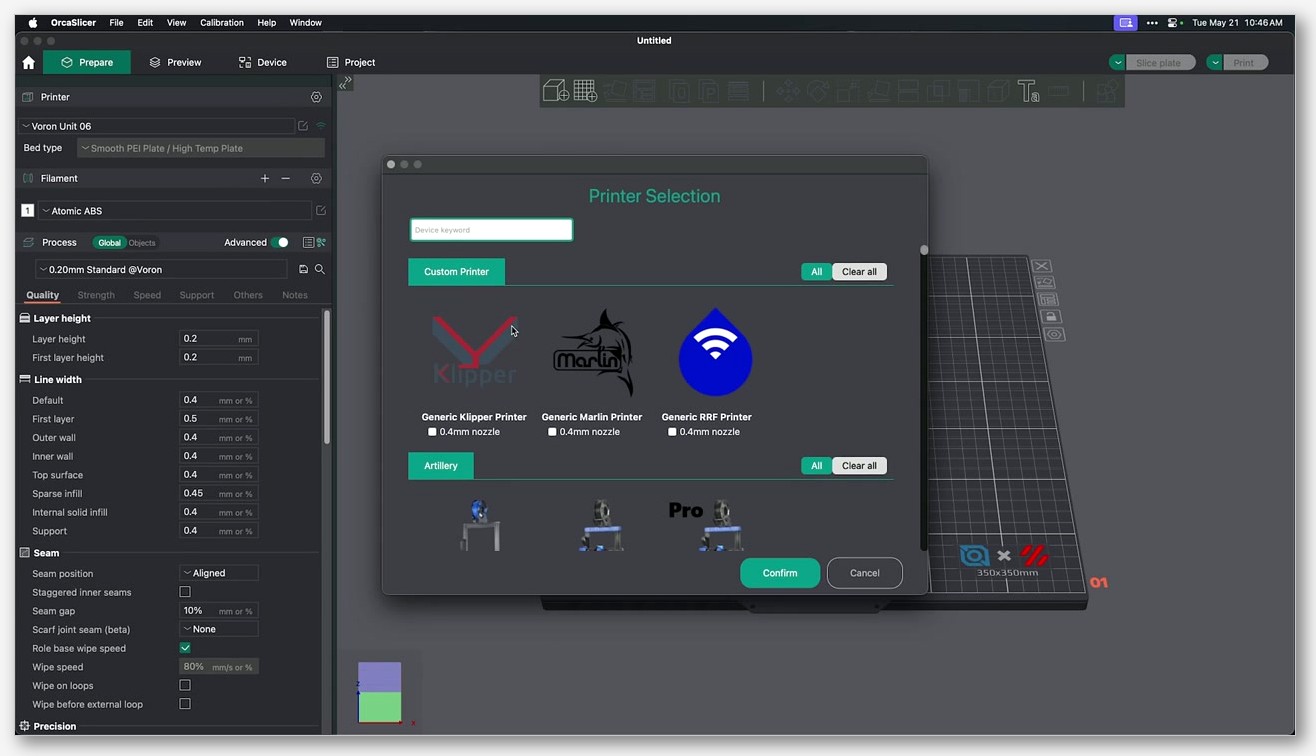
Task: Switch process scope to Objects
Action: point(142,242)
